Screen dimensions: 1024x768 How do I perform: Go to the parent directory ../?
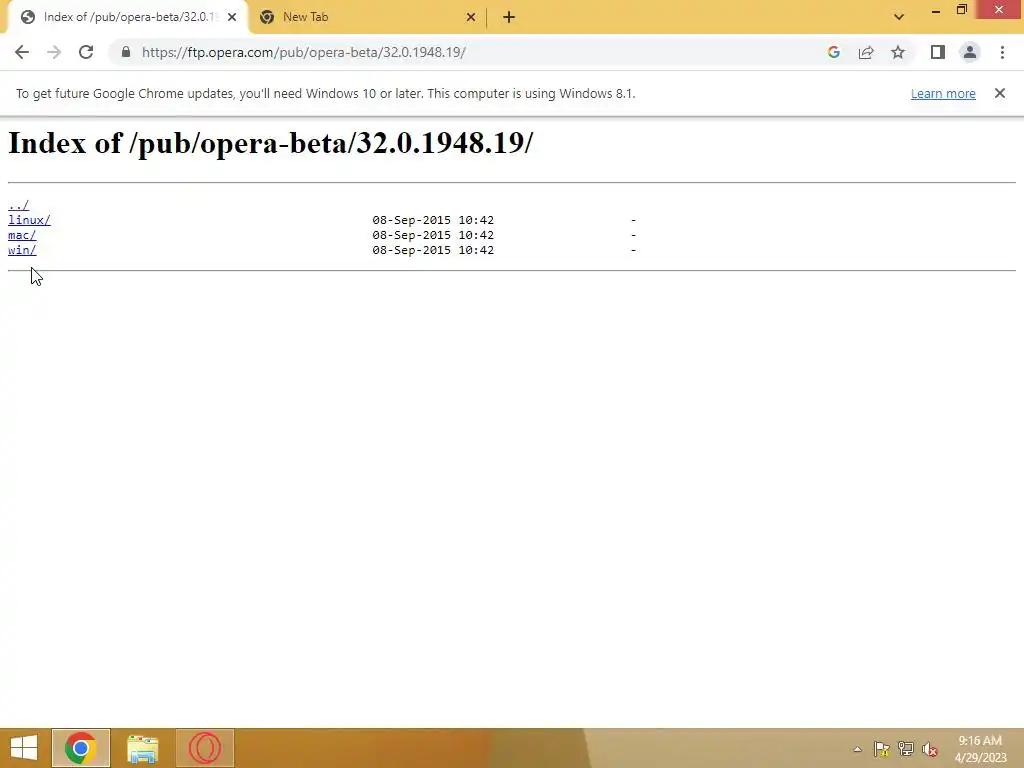tap(18, 205)
